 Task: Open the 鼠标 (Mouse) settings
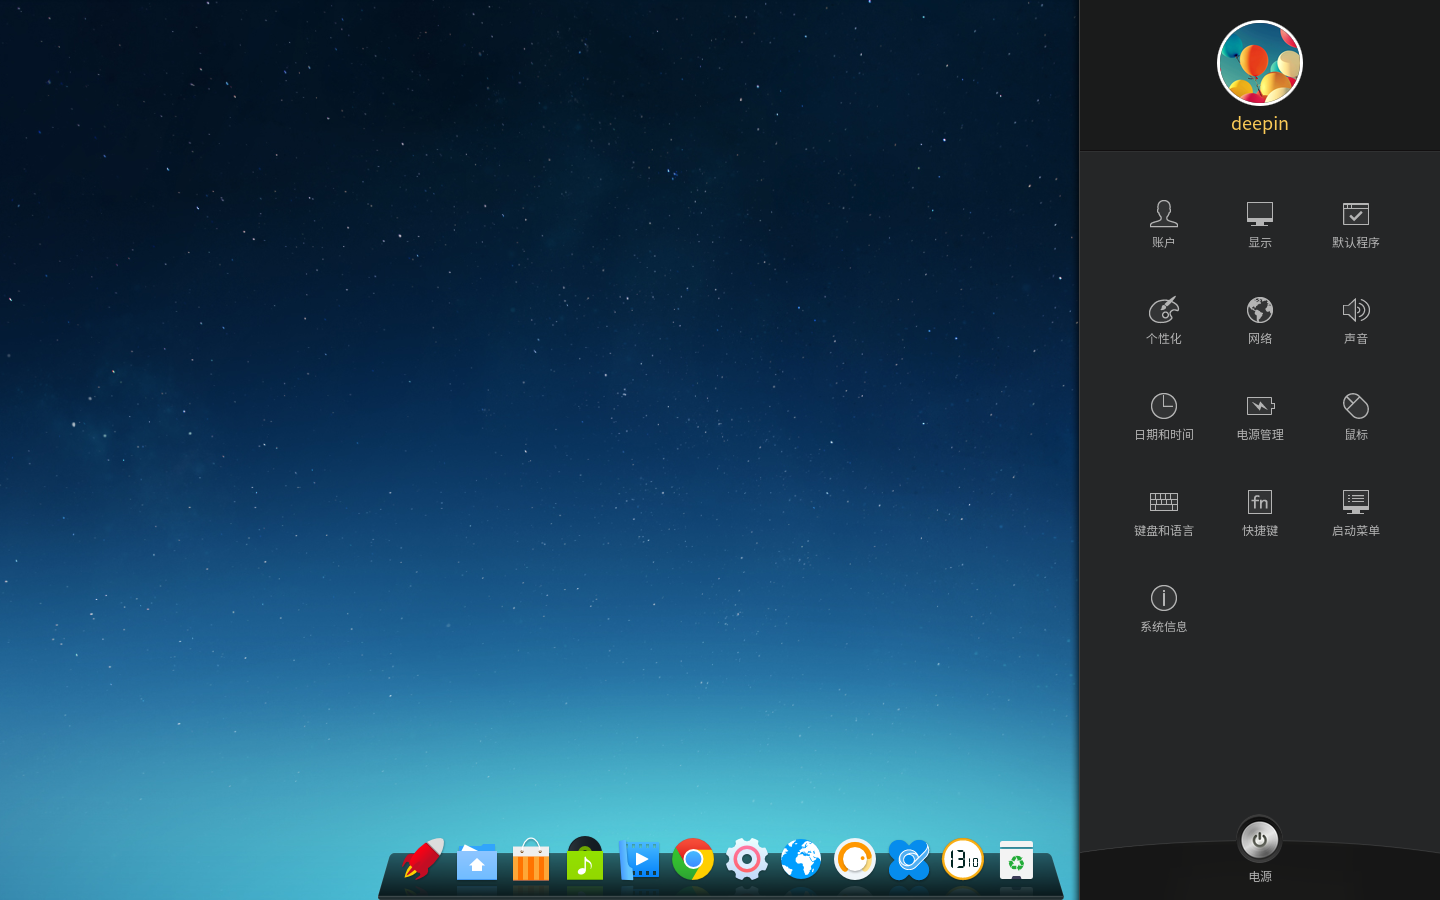tap(1355, 414)
